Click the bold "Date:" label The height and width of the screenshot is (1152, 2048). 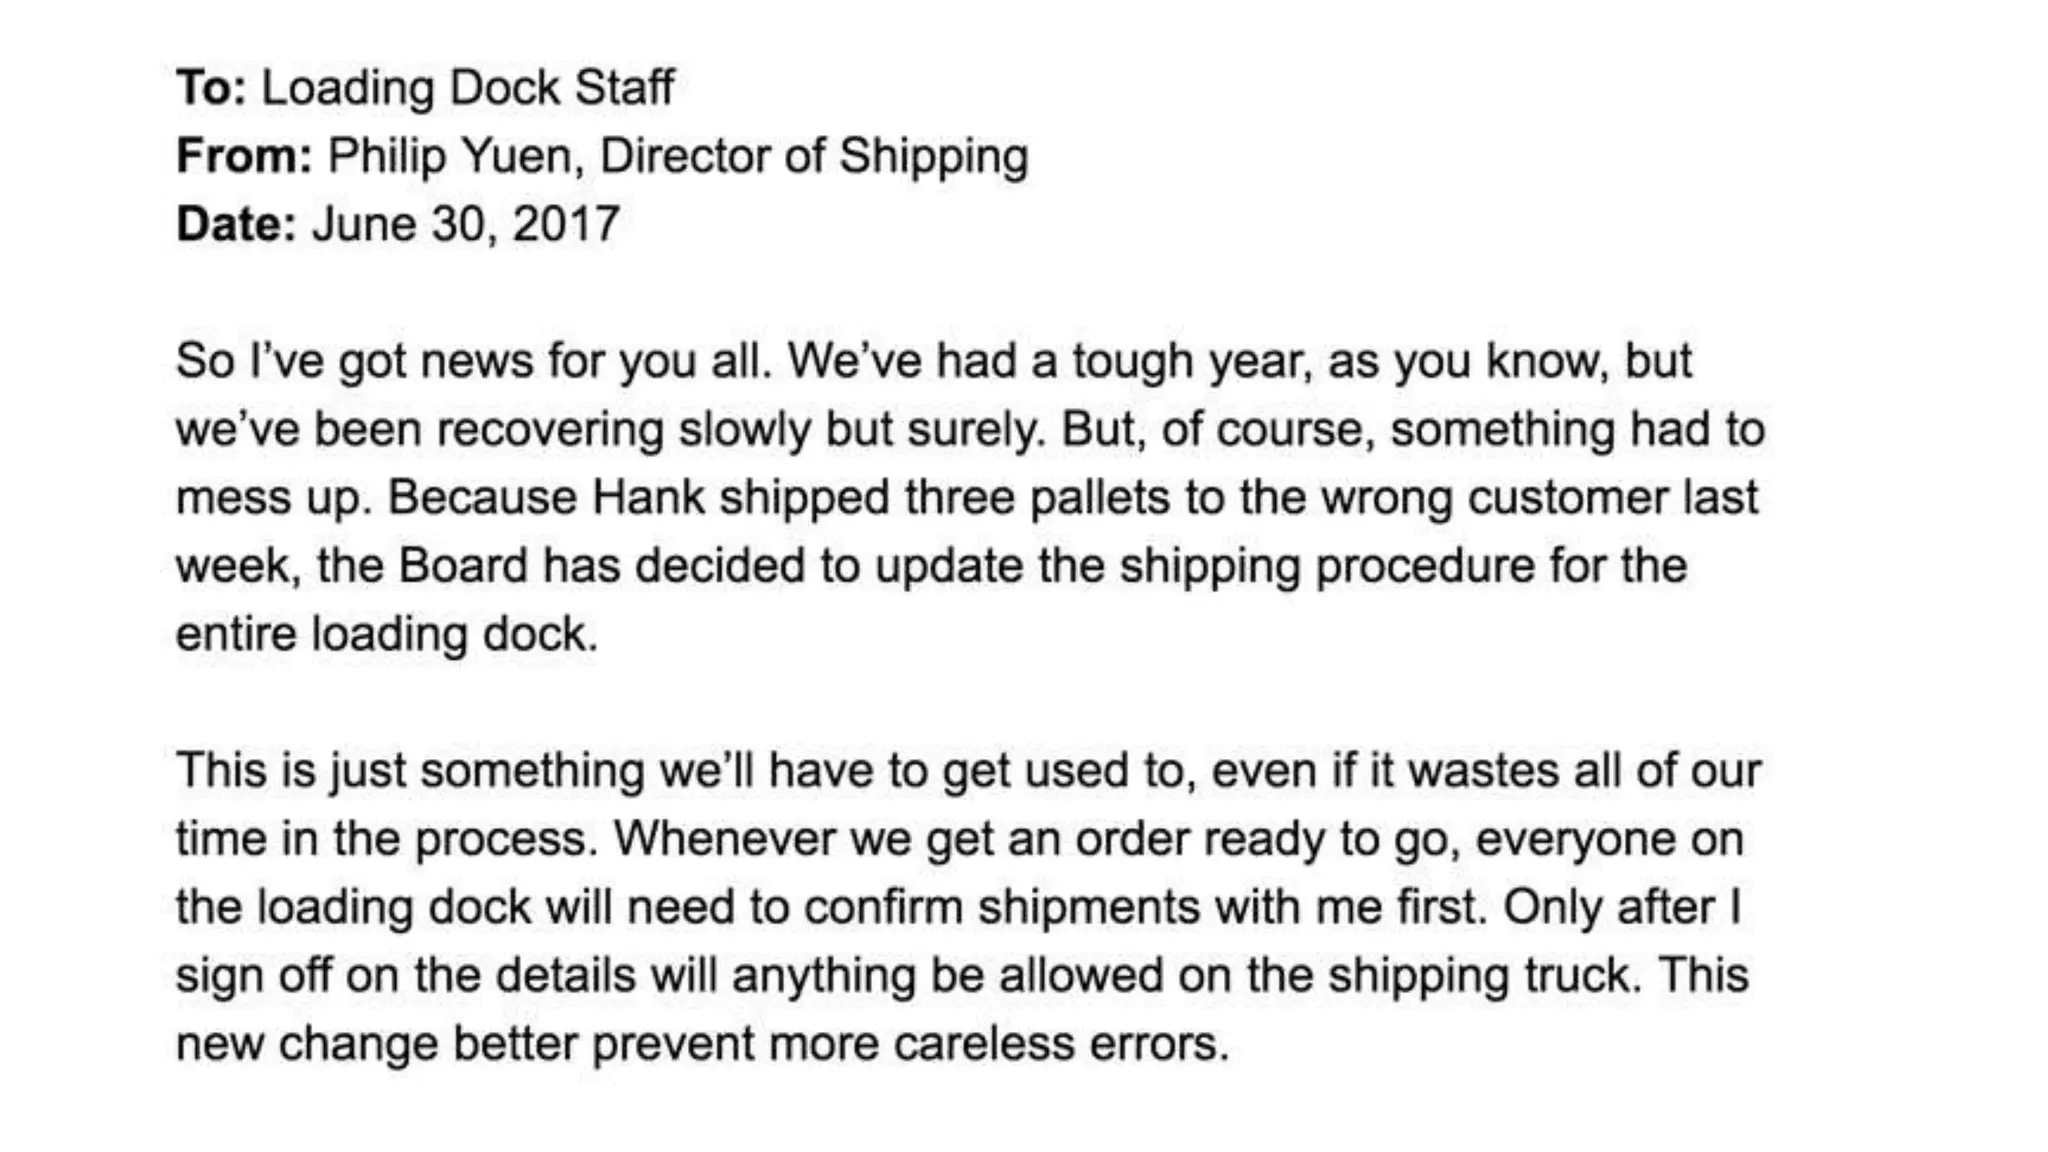point(236,224)
